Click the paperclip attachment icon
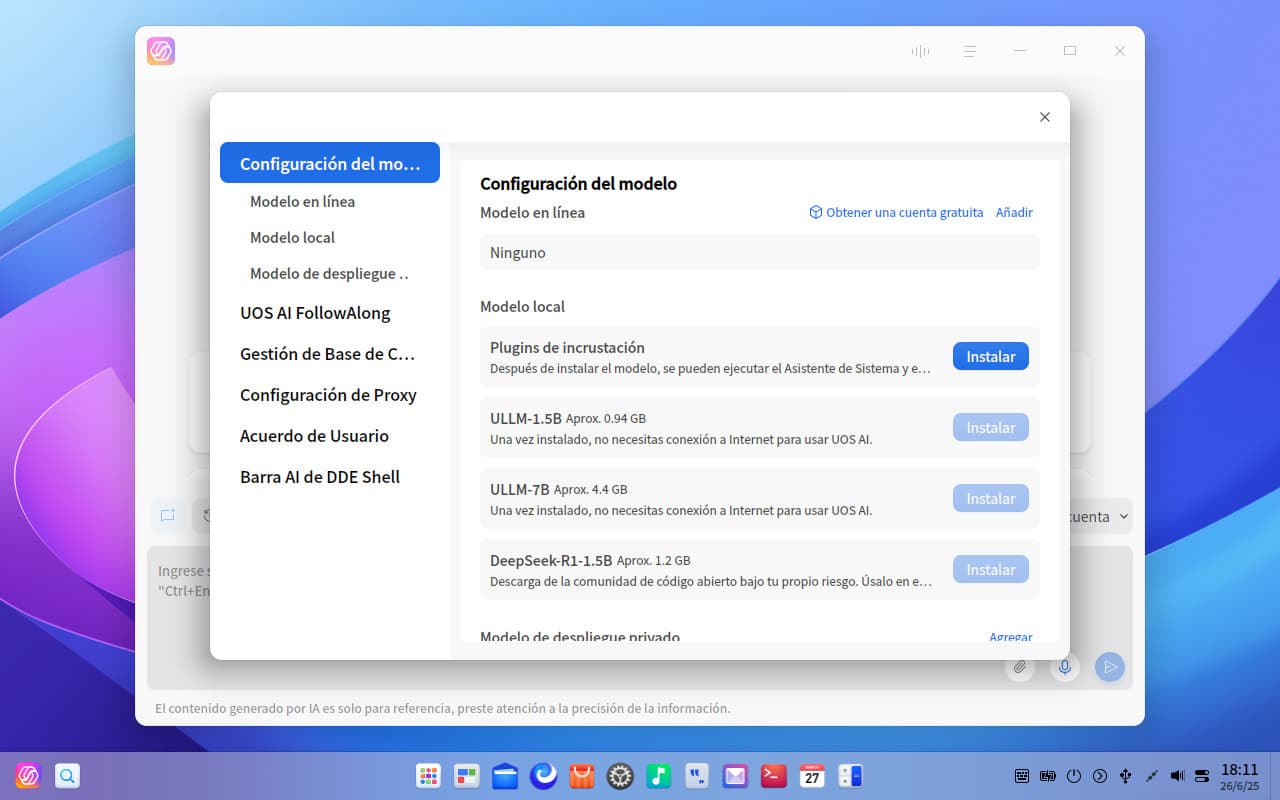Screen dimensions: 1280x800 pos(1020,667)
